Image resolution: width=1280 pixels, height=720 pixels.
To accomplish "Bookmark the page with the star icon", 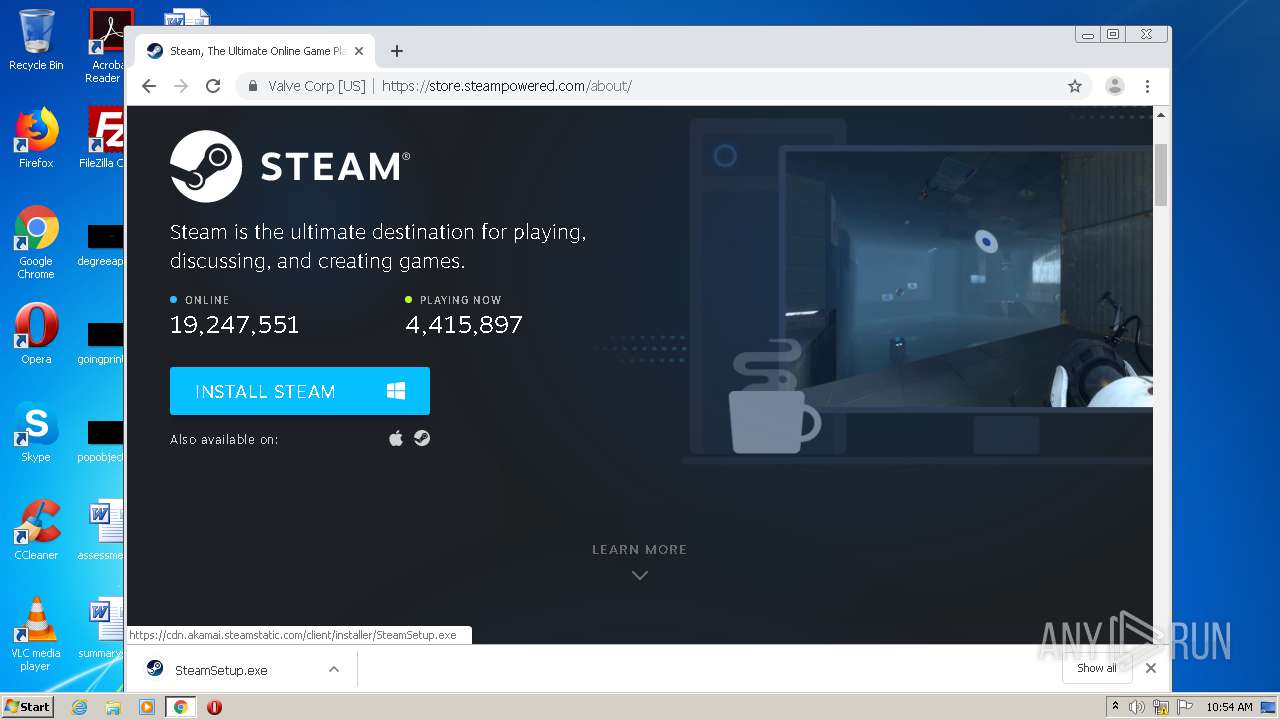I will point(1075,86).
